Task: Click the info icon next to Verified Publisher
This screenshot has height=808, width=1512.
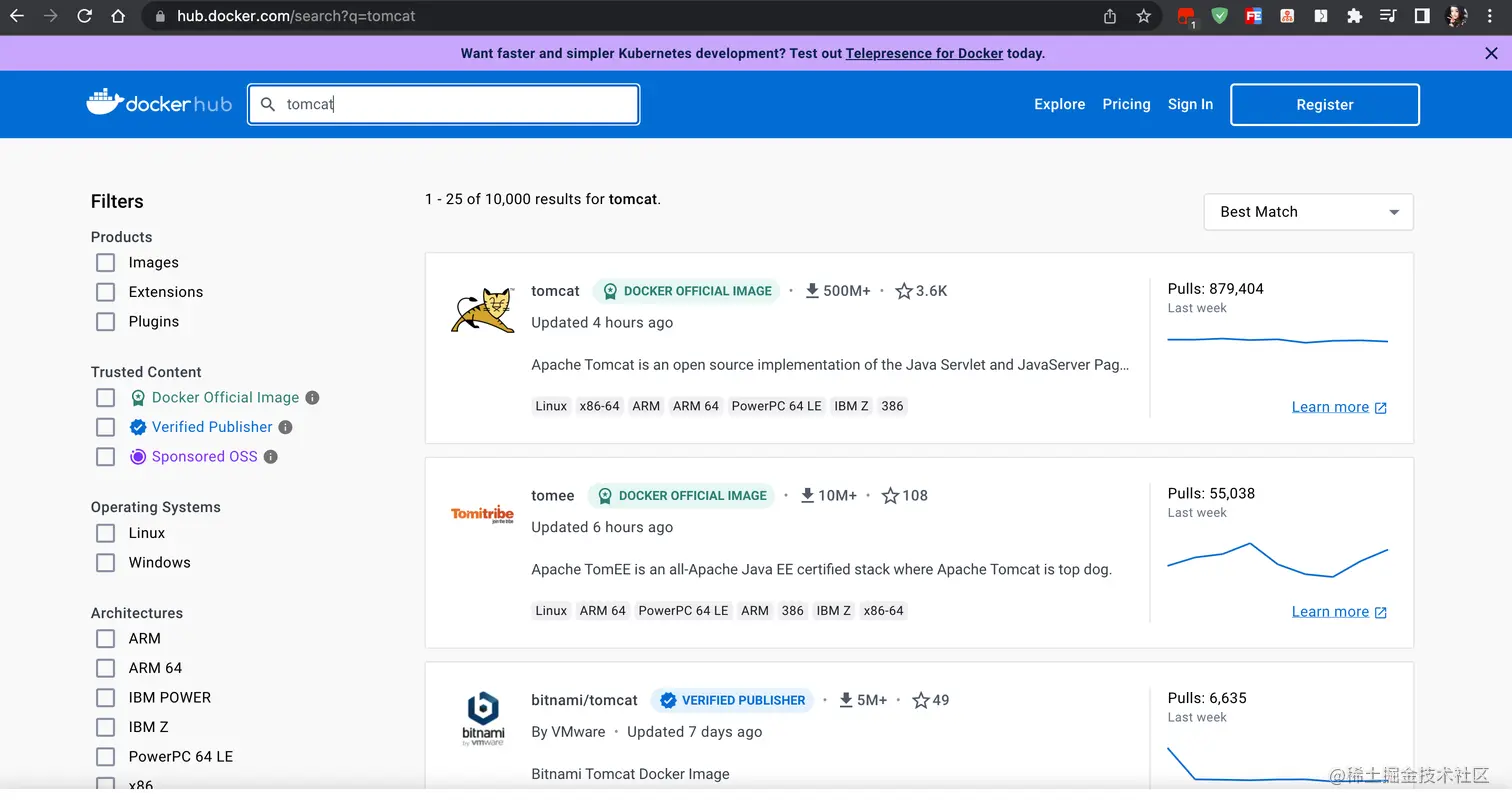Action: click(285, 427)
